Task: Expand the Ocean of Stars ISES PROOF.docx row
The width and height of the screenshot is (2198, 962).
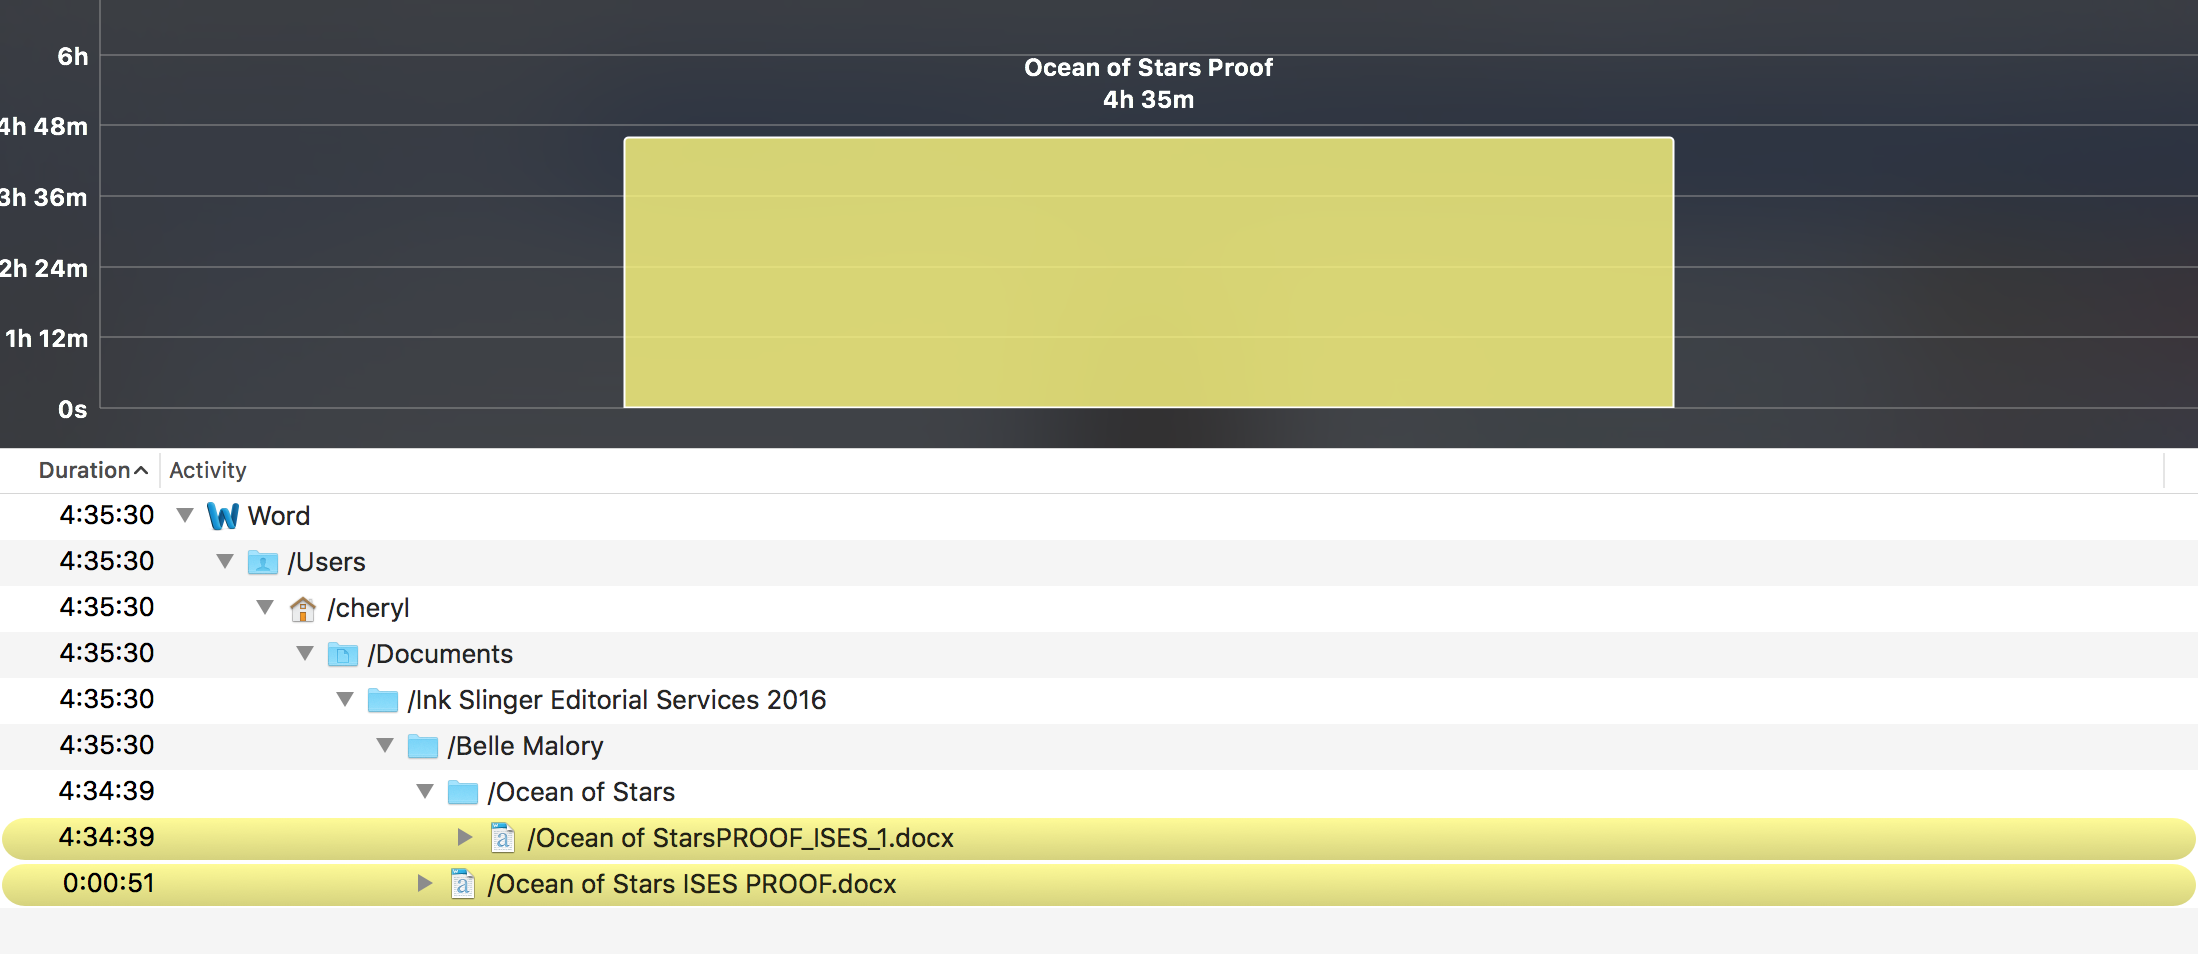Action: click(424, 883)
